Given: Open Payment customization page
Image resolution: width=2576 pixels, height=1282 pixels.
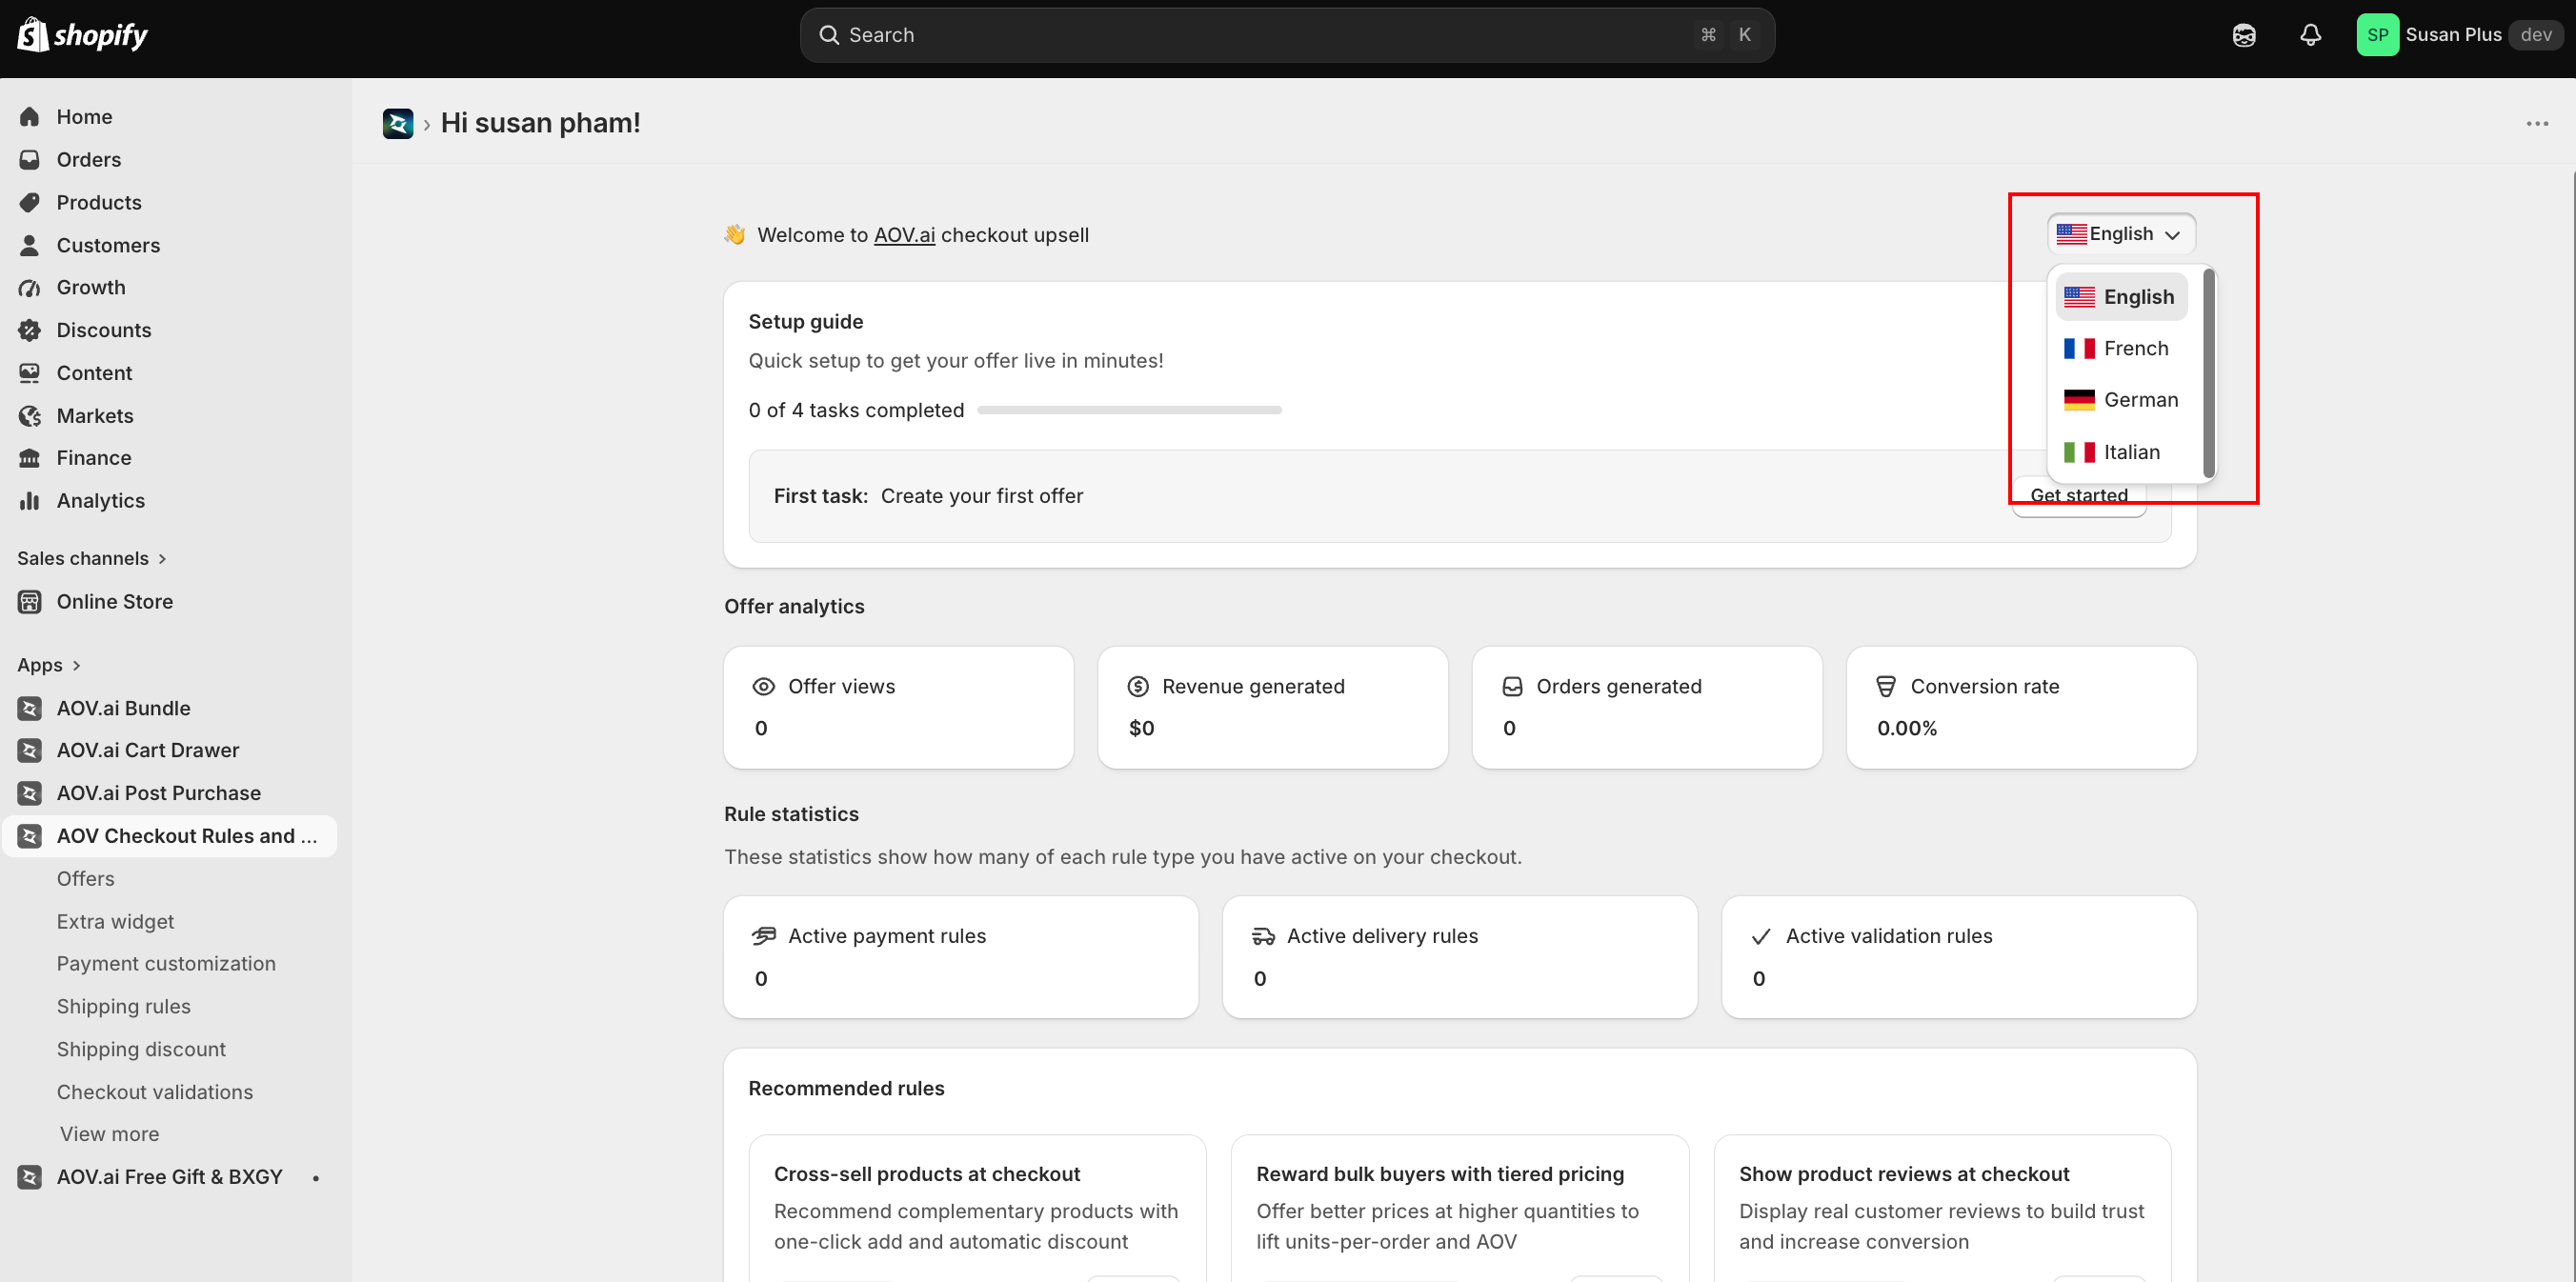Looking at the screenshot, I should pyautogui.click(x=166, y=964).
